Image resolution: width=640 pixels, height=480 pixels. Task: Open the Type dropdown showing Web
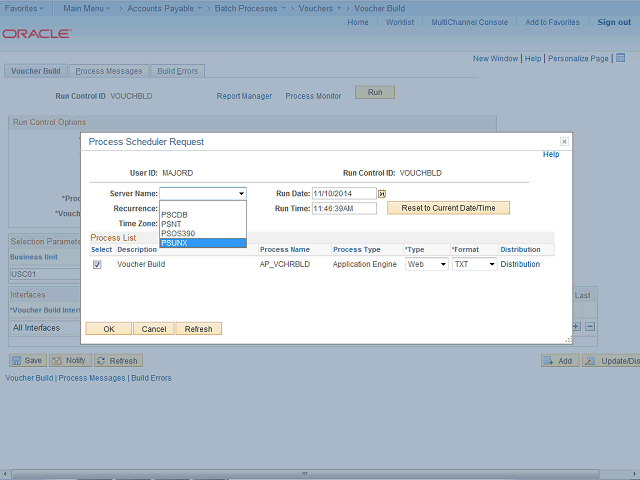click(x=426, y=264)
